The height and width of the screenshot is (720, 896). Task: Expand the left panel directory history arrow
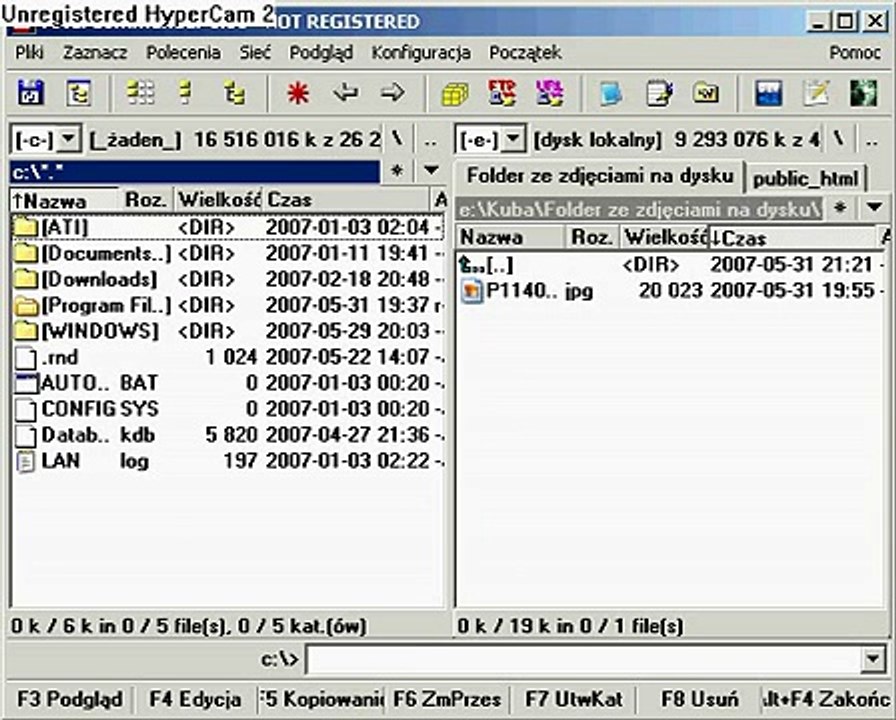(x=431, y=170)
